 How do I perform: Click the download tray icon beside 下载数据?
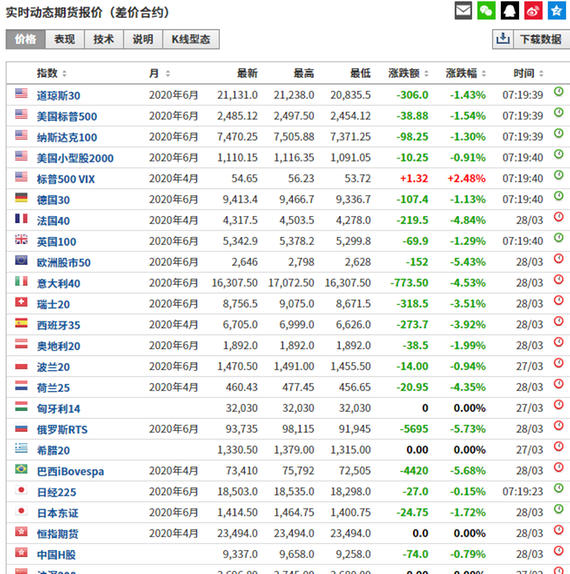503,39
